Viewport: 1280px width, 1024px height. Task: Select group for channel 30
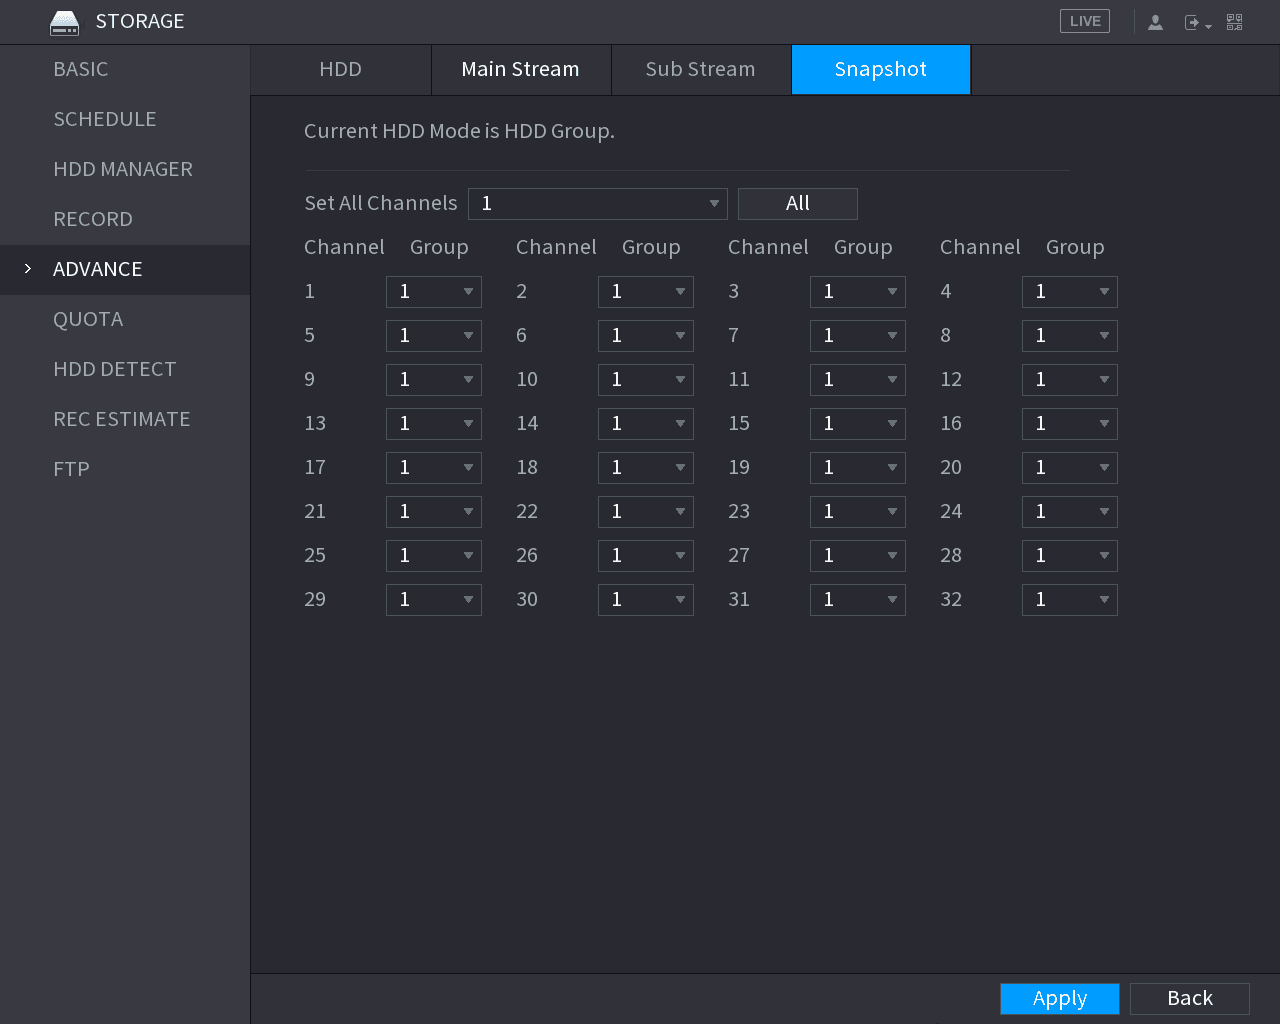pos(646,599)
